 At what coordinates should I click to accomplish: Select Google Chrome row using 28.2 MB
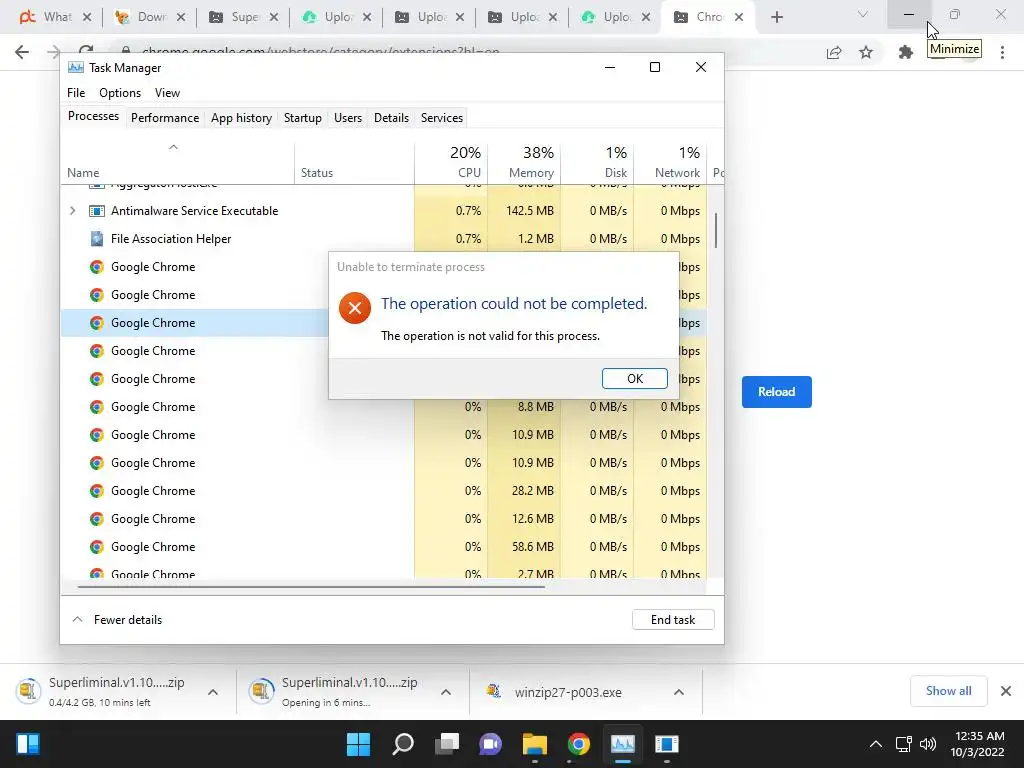click(384, 490)
